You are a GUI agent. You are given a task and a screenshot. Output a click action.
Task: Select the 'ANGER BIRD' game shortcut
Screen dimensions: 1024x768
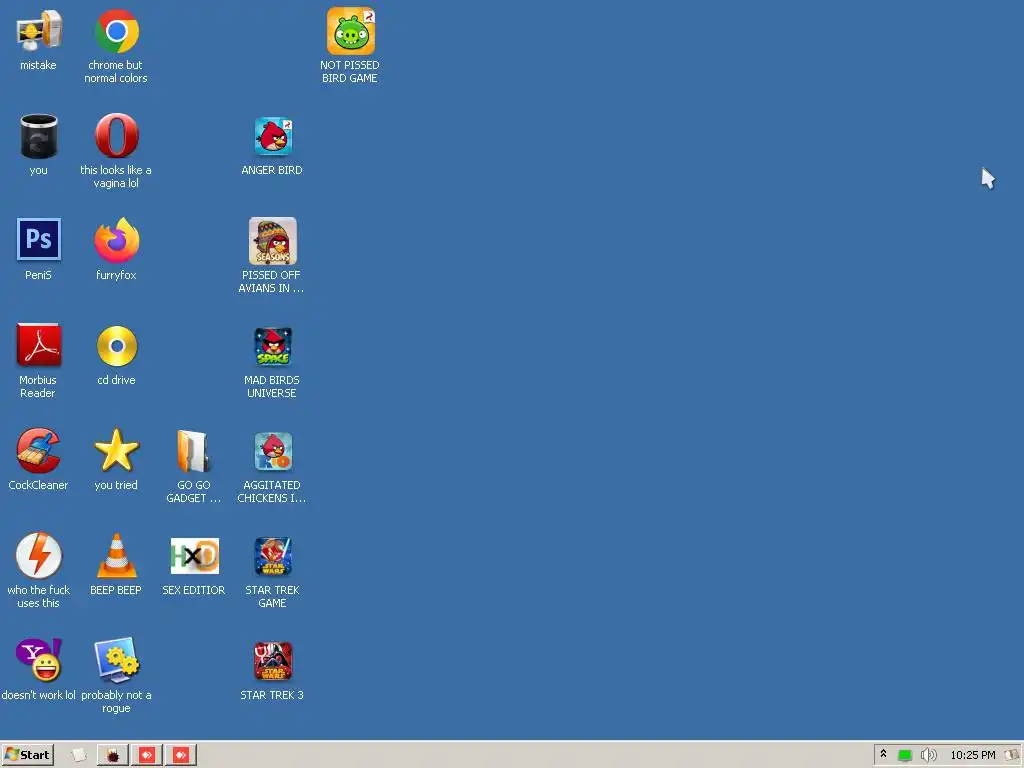point(273,136)
